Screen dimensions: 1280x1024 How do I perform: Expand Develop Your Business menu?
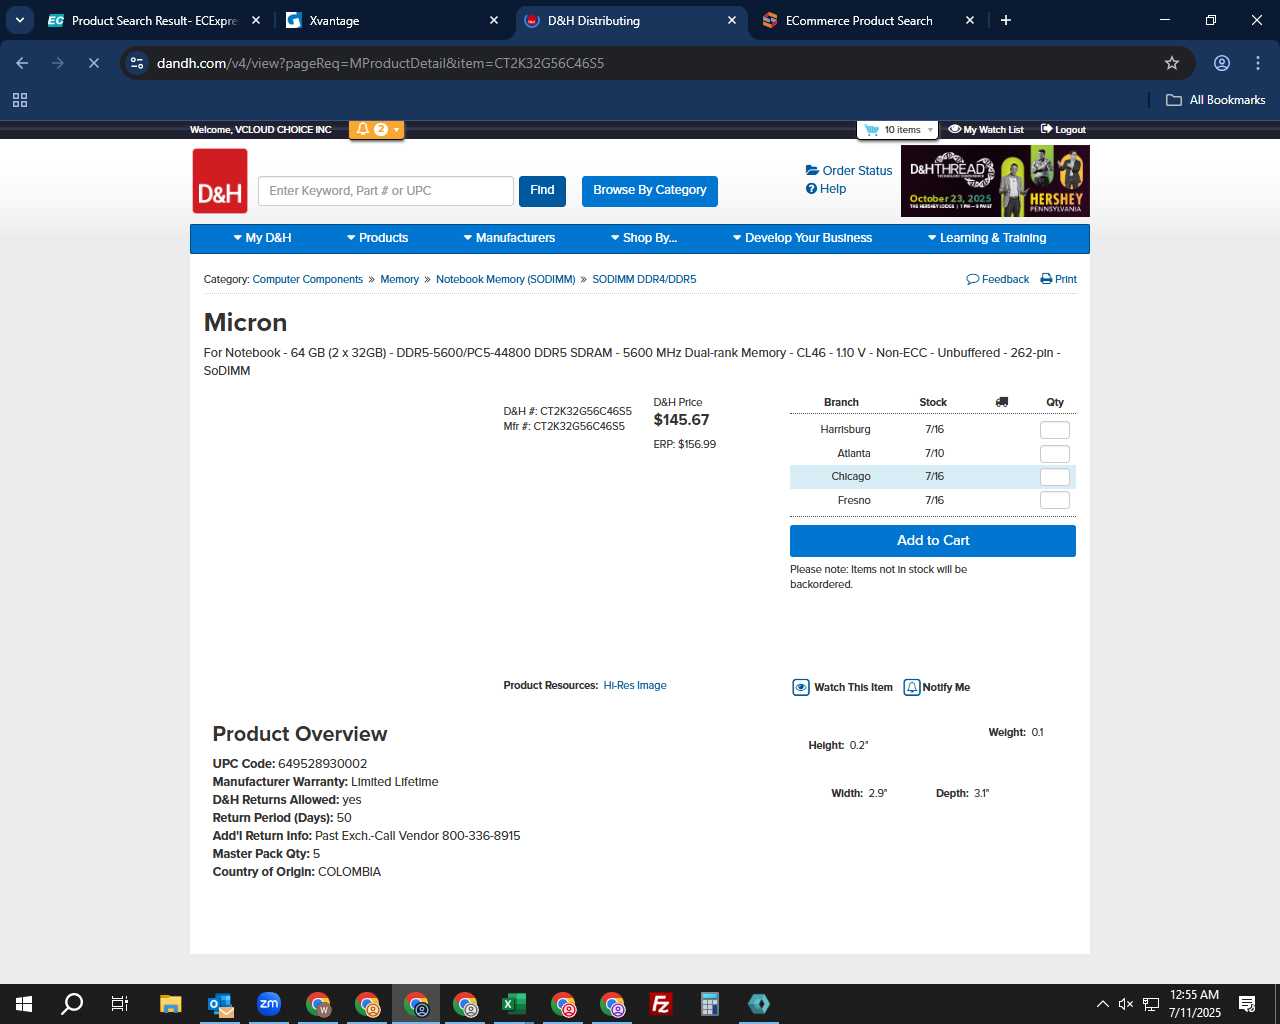pos(802,238)
